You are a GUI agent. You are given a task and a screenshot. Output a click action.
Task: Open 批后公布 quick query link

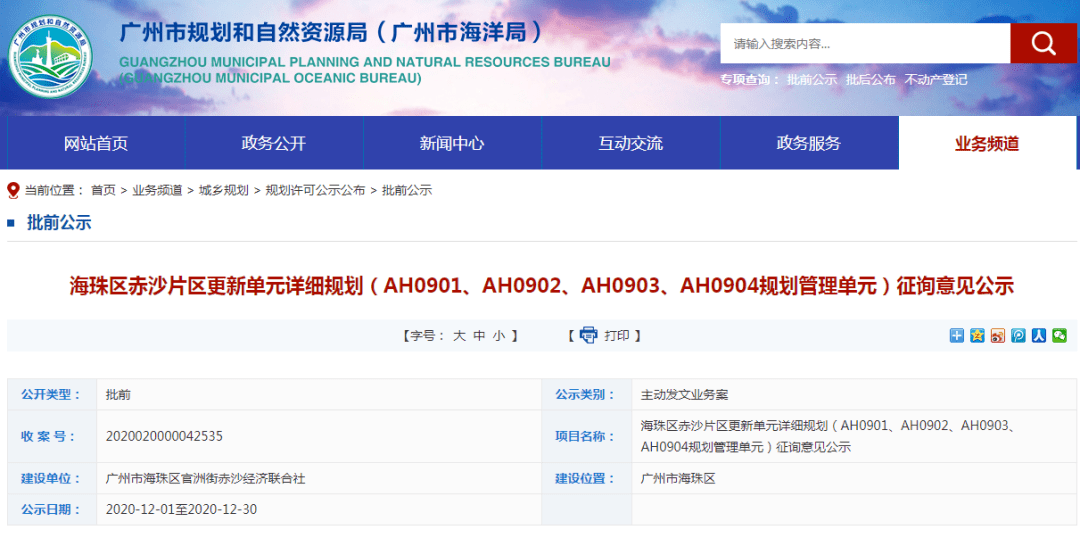(871, 79)
